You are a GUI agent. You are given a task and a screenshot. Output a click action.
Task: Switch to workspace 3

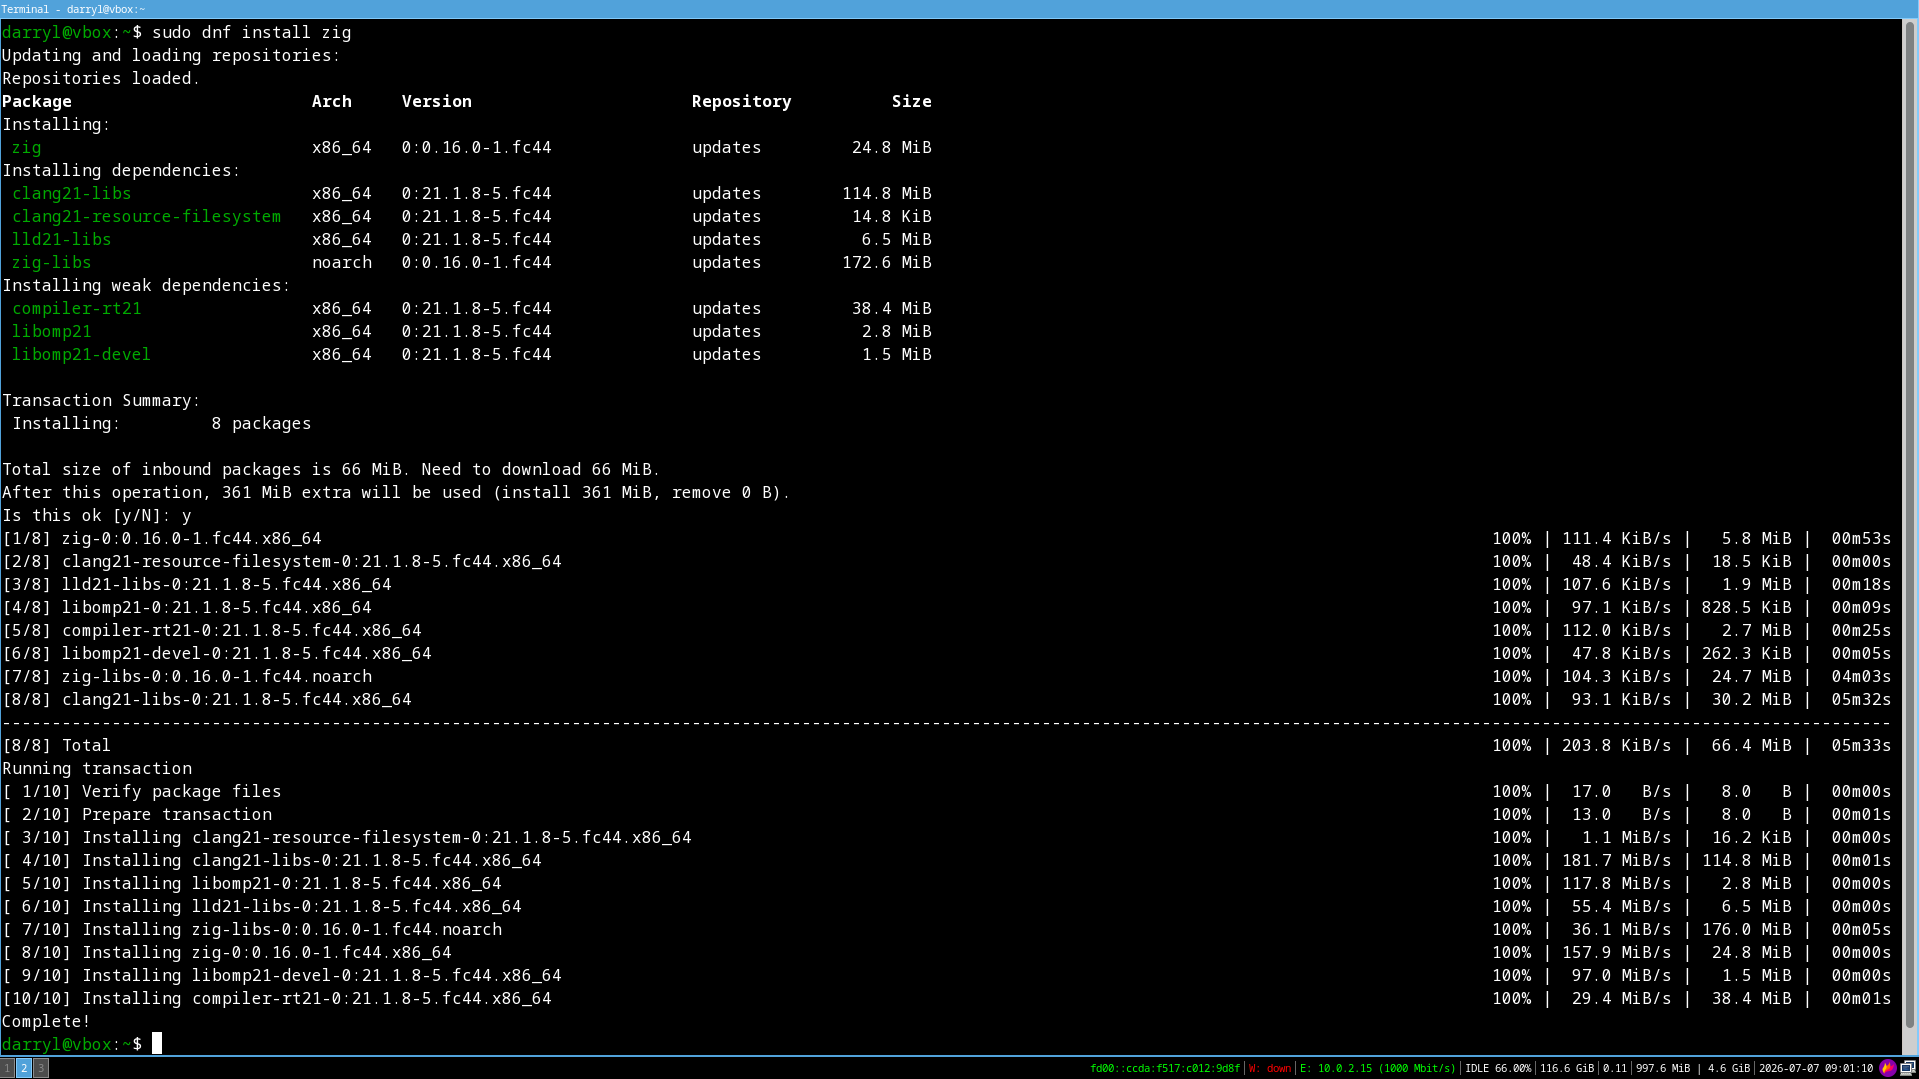coord(41,1068)
